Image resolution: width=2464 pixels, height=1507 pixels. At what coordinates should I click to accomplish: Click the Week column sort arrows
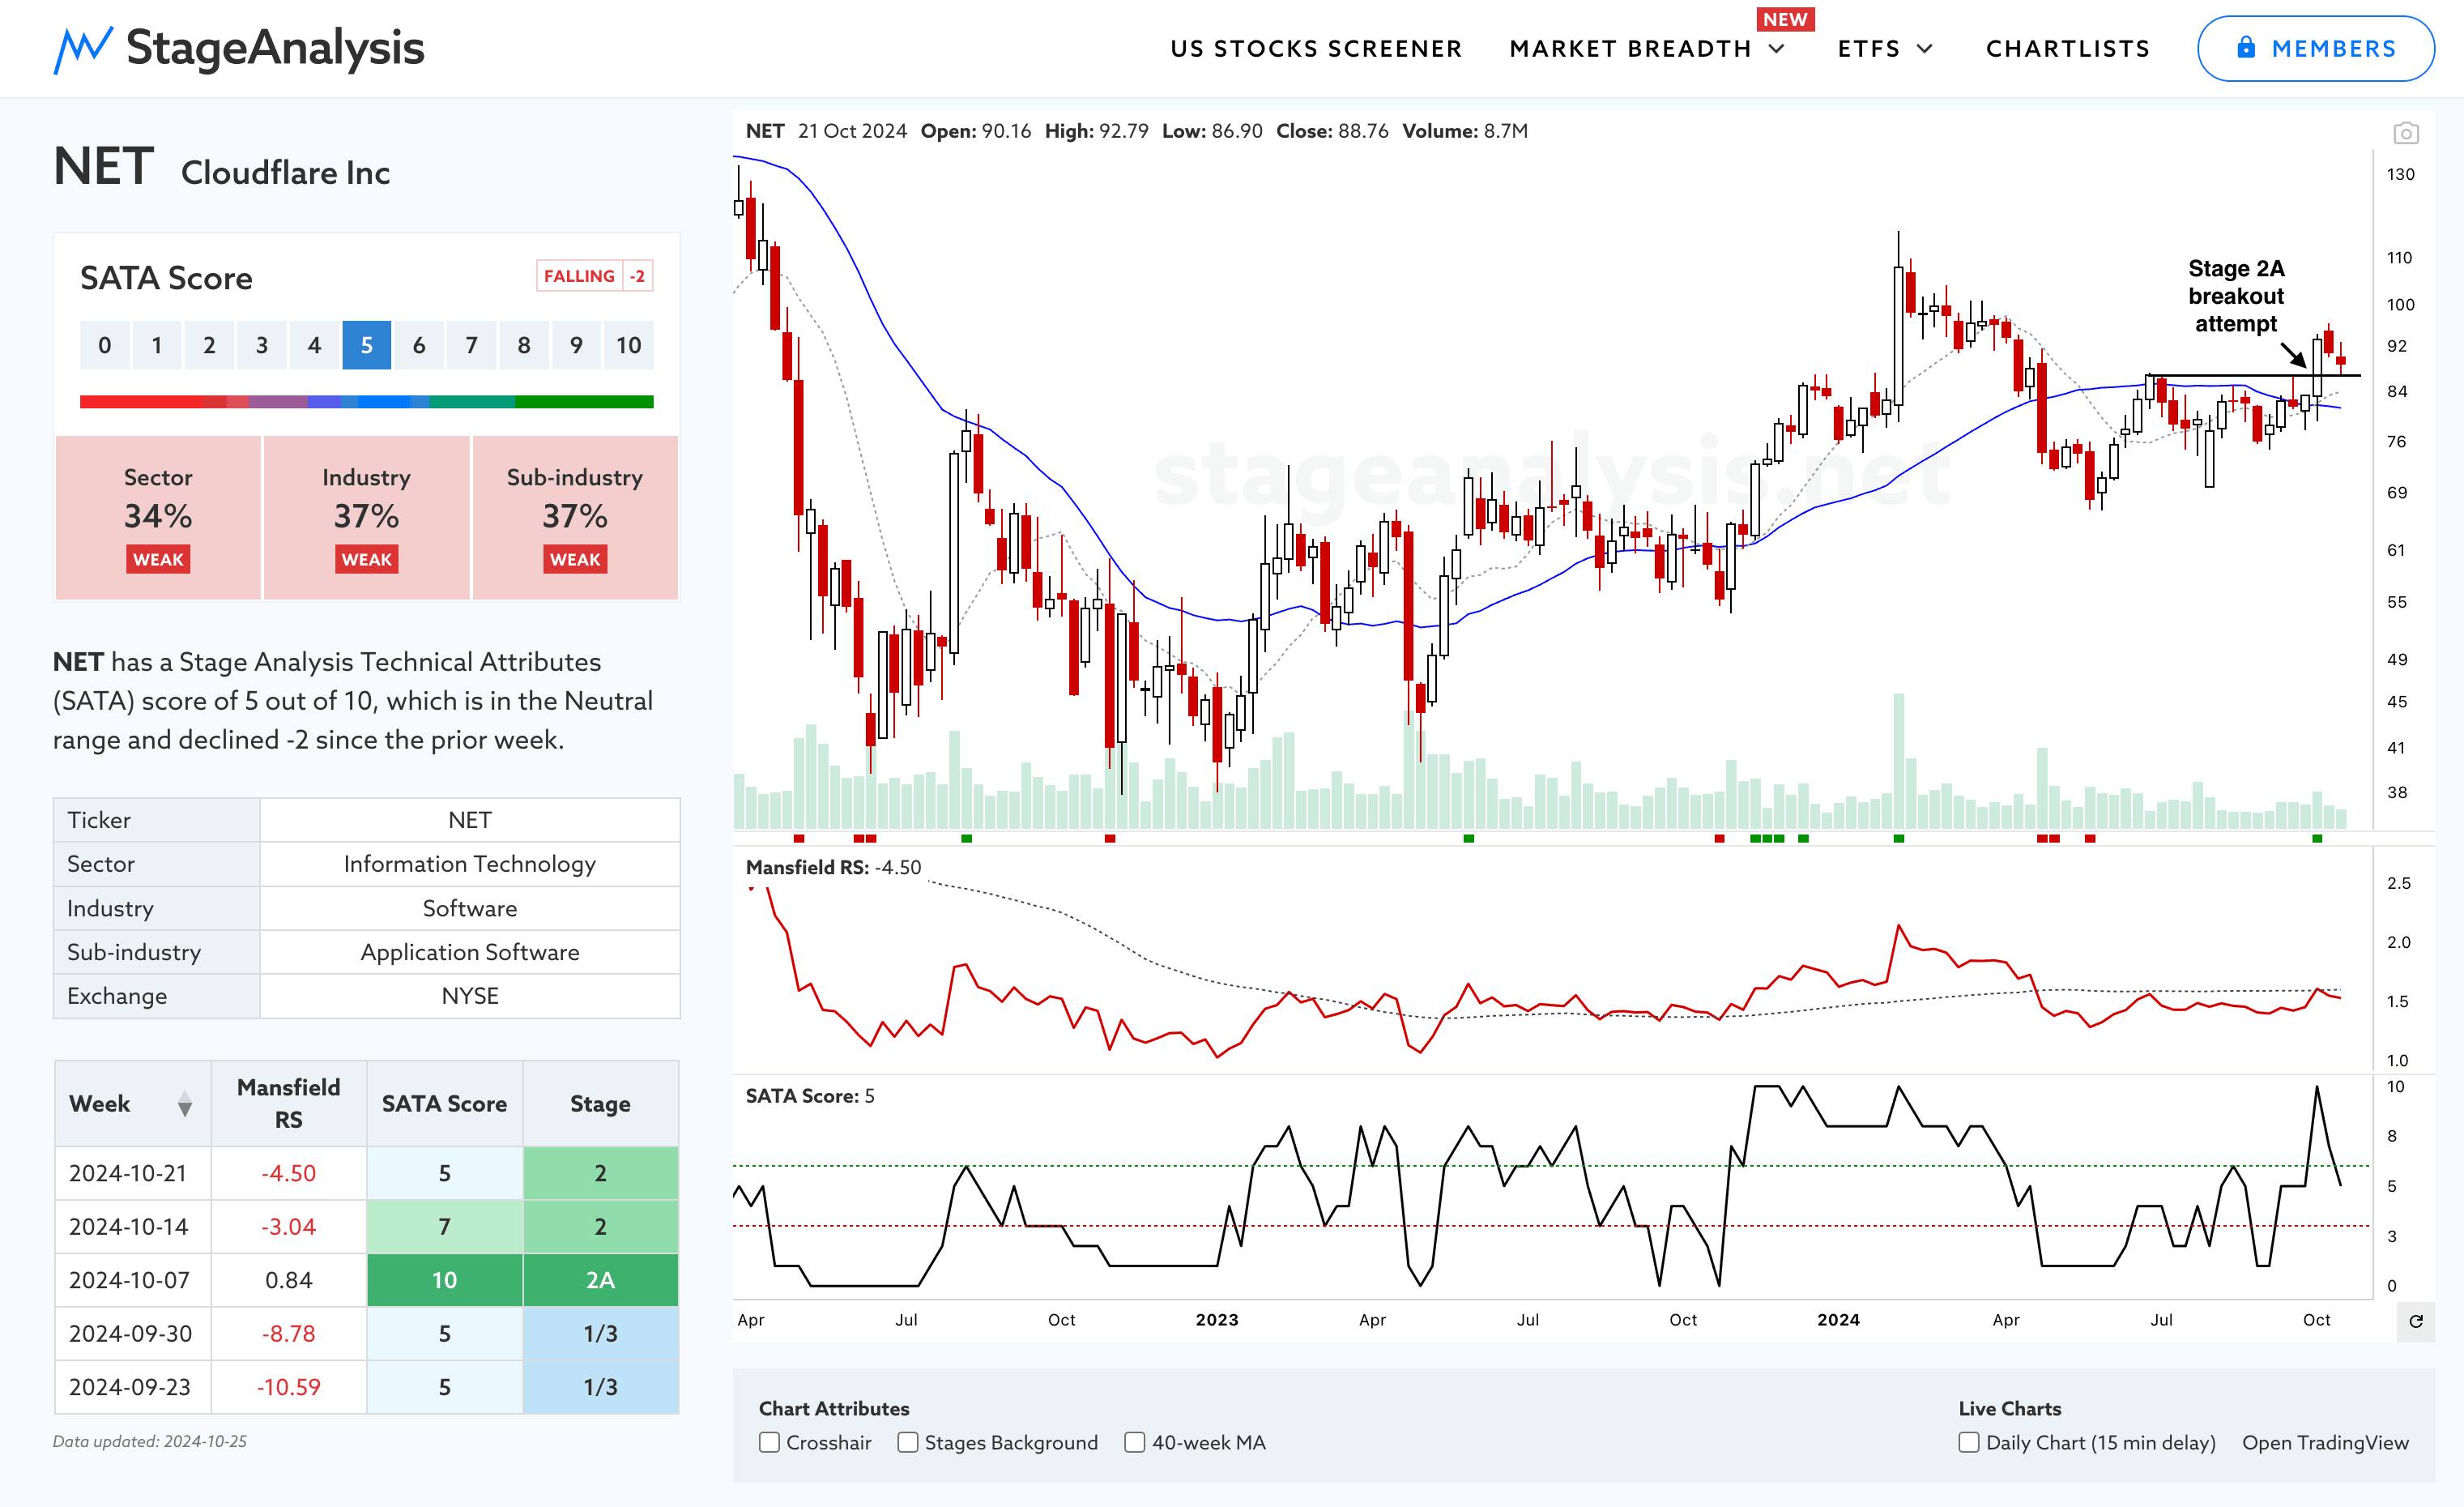coord(185,1104)
